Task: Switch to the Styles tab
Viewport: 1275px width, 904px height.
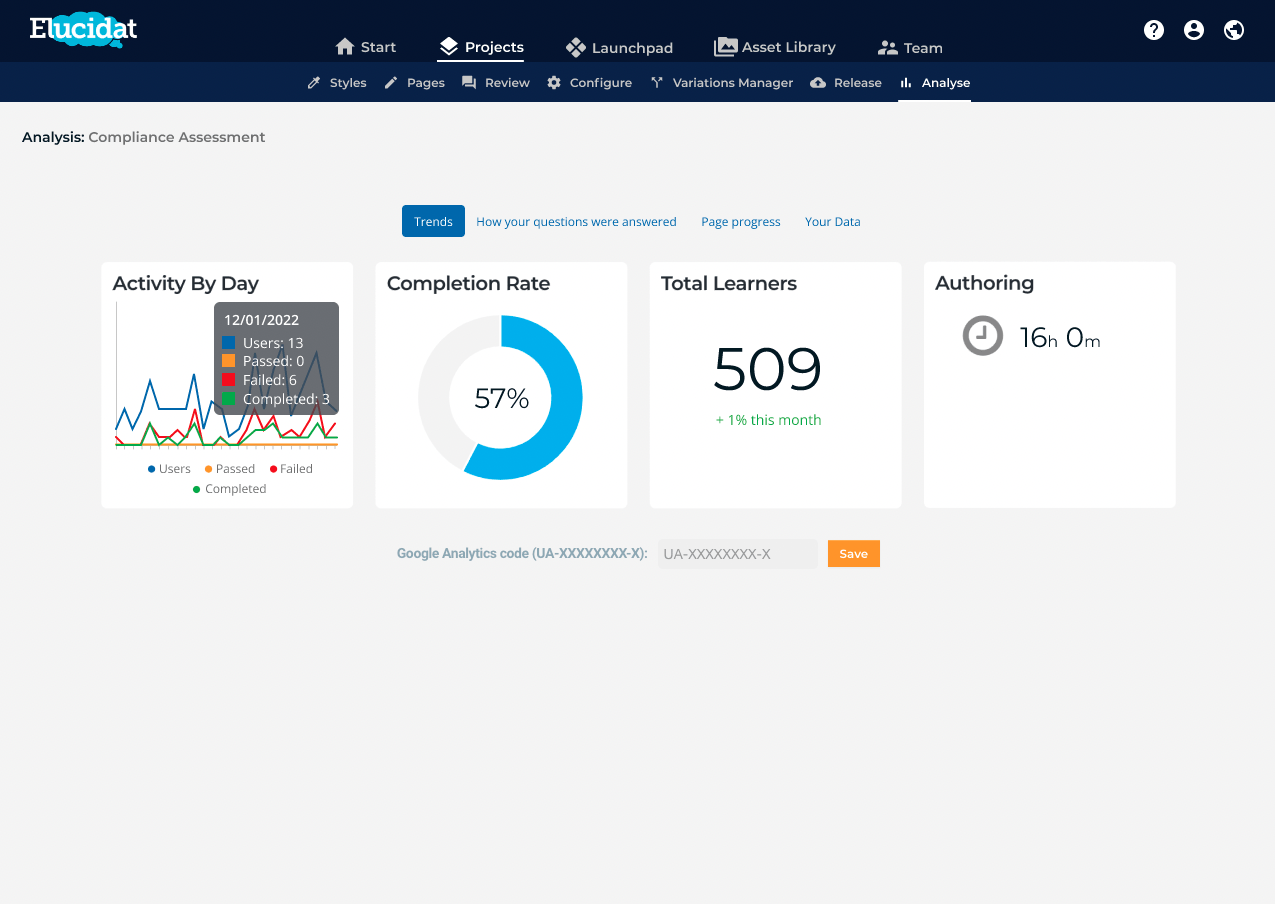Action: point(337,83)
